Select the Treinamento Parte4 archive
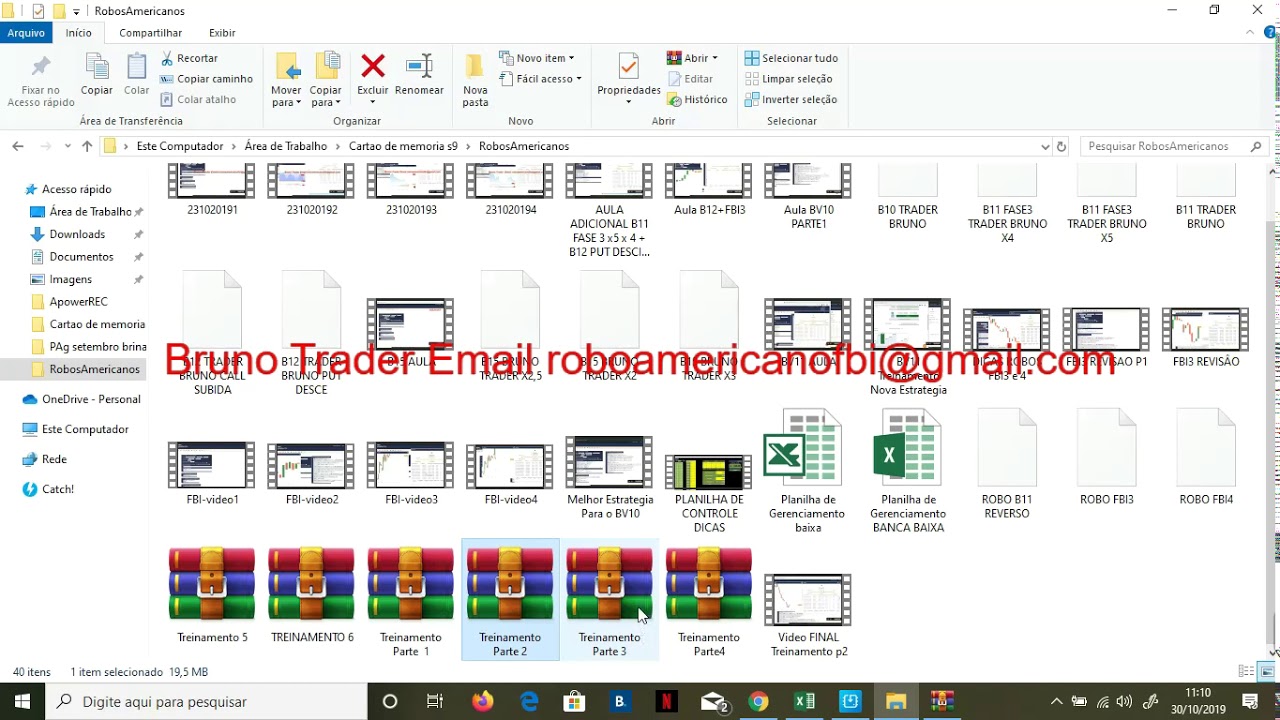The image size is (1280, 720). (x=709, y=600)
